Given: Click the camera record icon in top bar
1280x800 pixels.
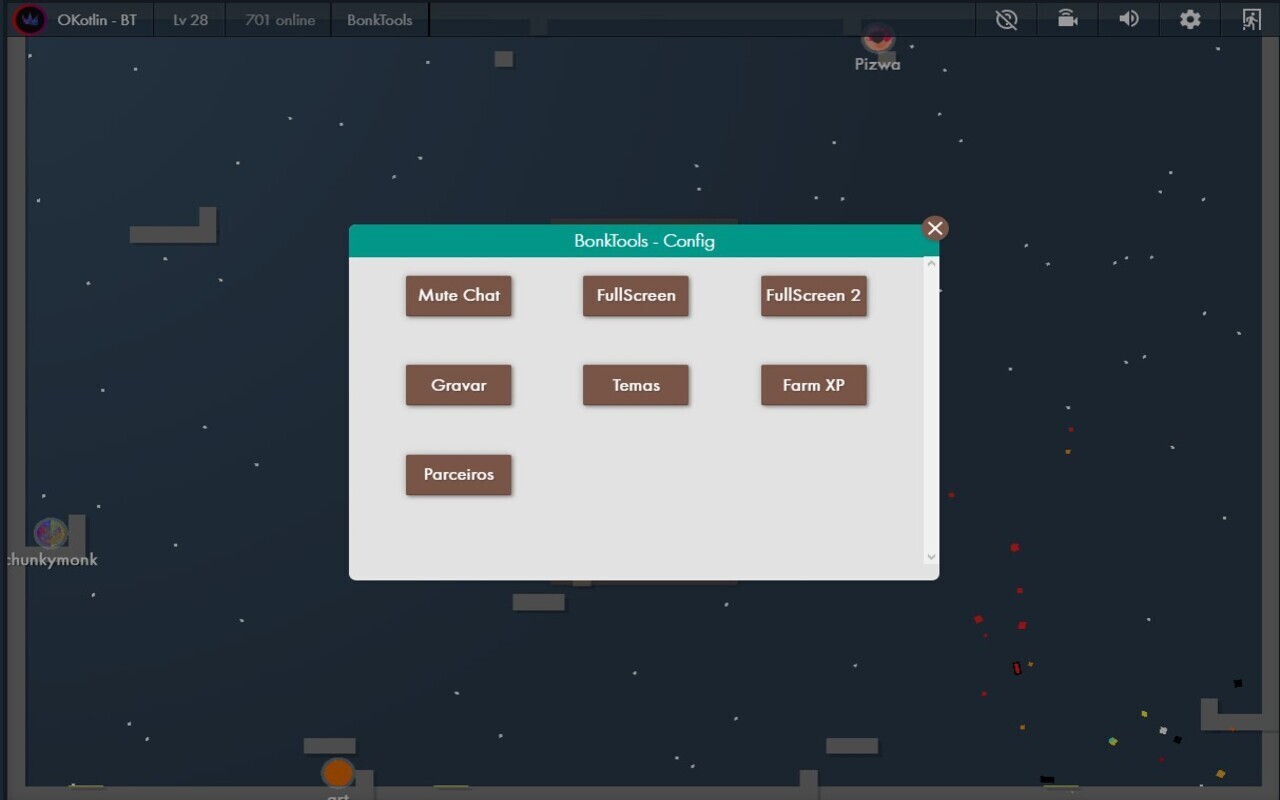Looking at the screenshot, I should 1068,19.
